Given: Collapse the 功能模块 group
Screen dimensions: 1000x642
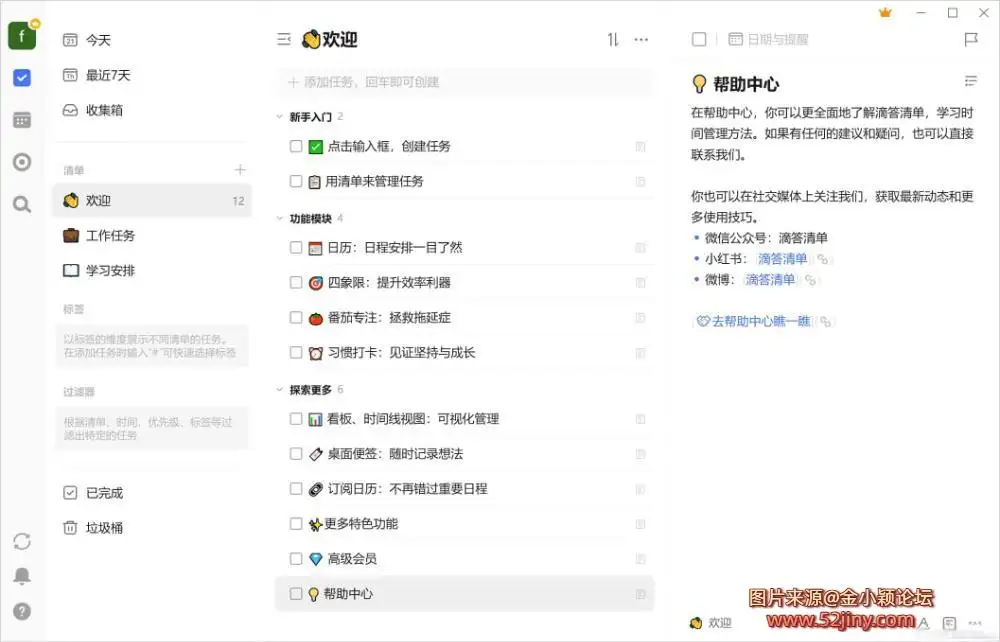Looking at the screenshot, I should click(280, 218).
